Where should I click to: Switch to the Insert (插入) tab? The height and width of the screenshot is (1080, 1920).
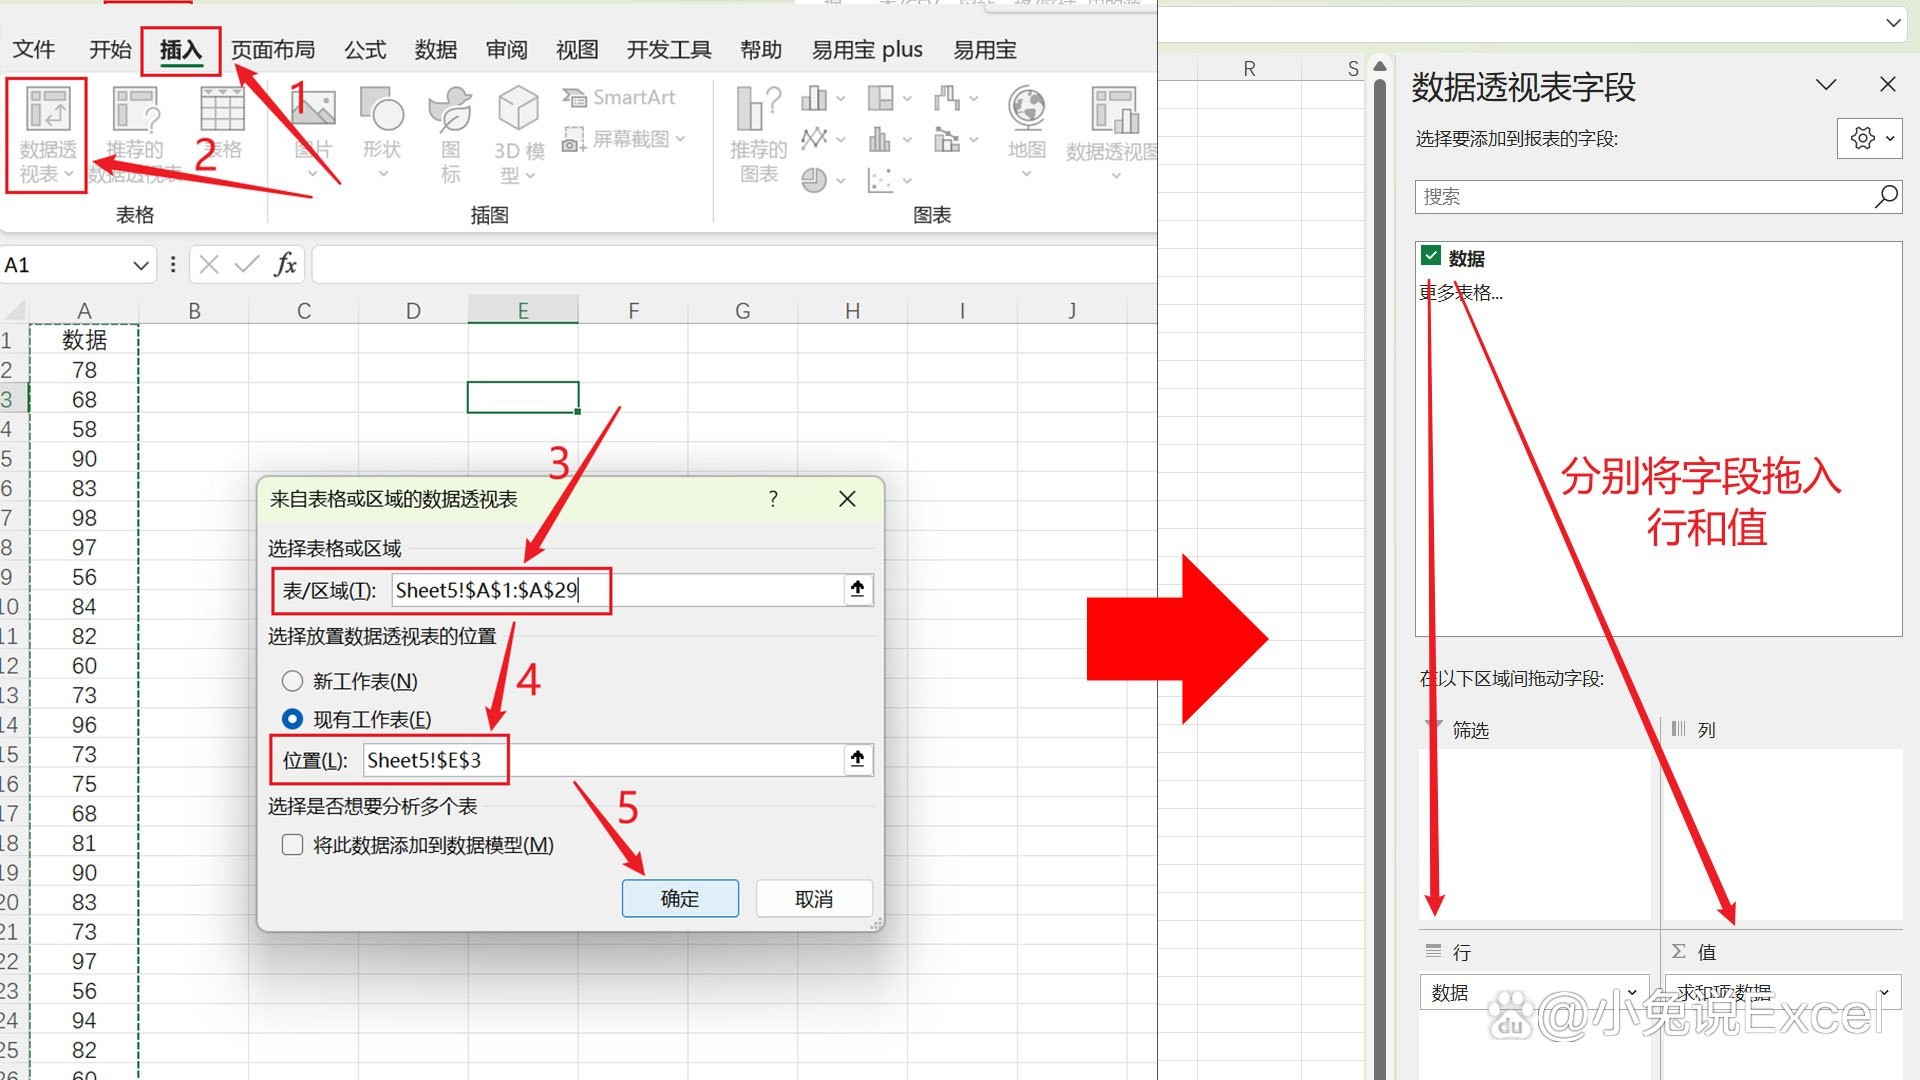coord(181,49)
